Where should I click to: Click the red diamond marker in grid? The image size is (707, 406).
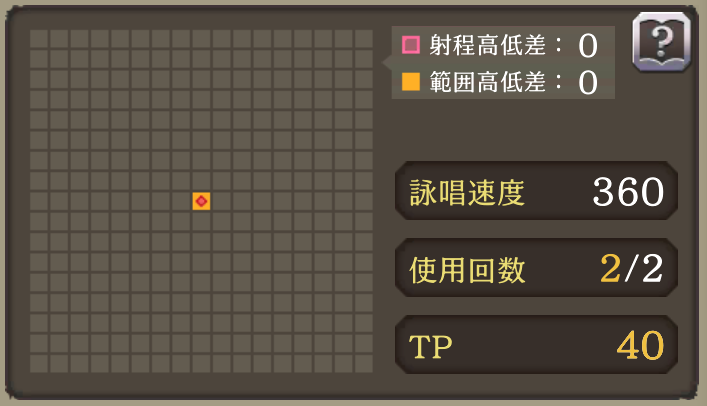coord(201,201)
